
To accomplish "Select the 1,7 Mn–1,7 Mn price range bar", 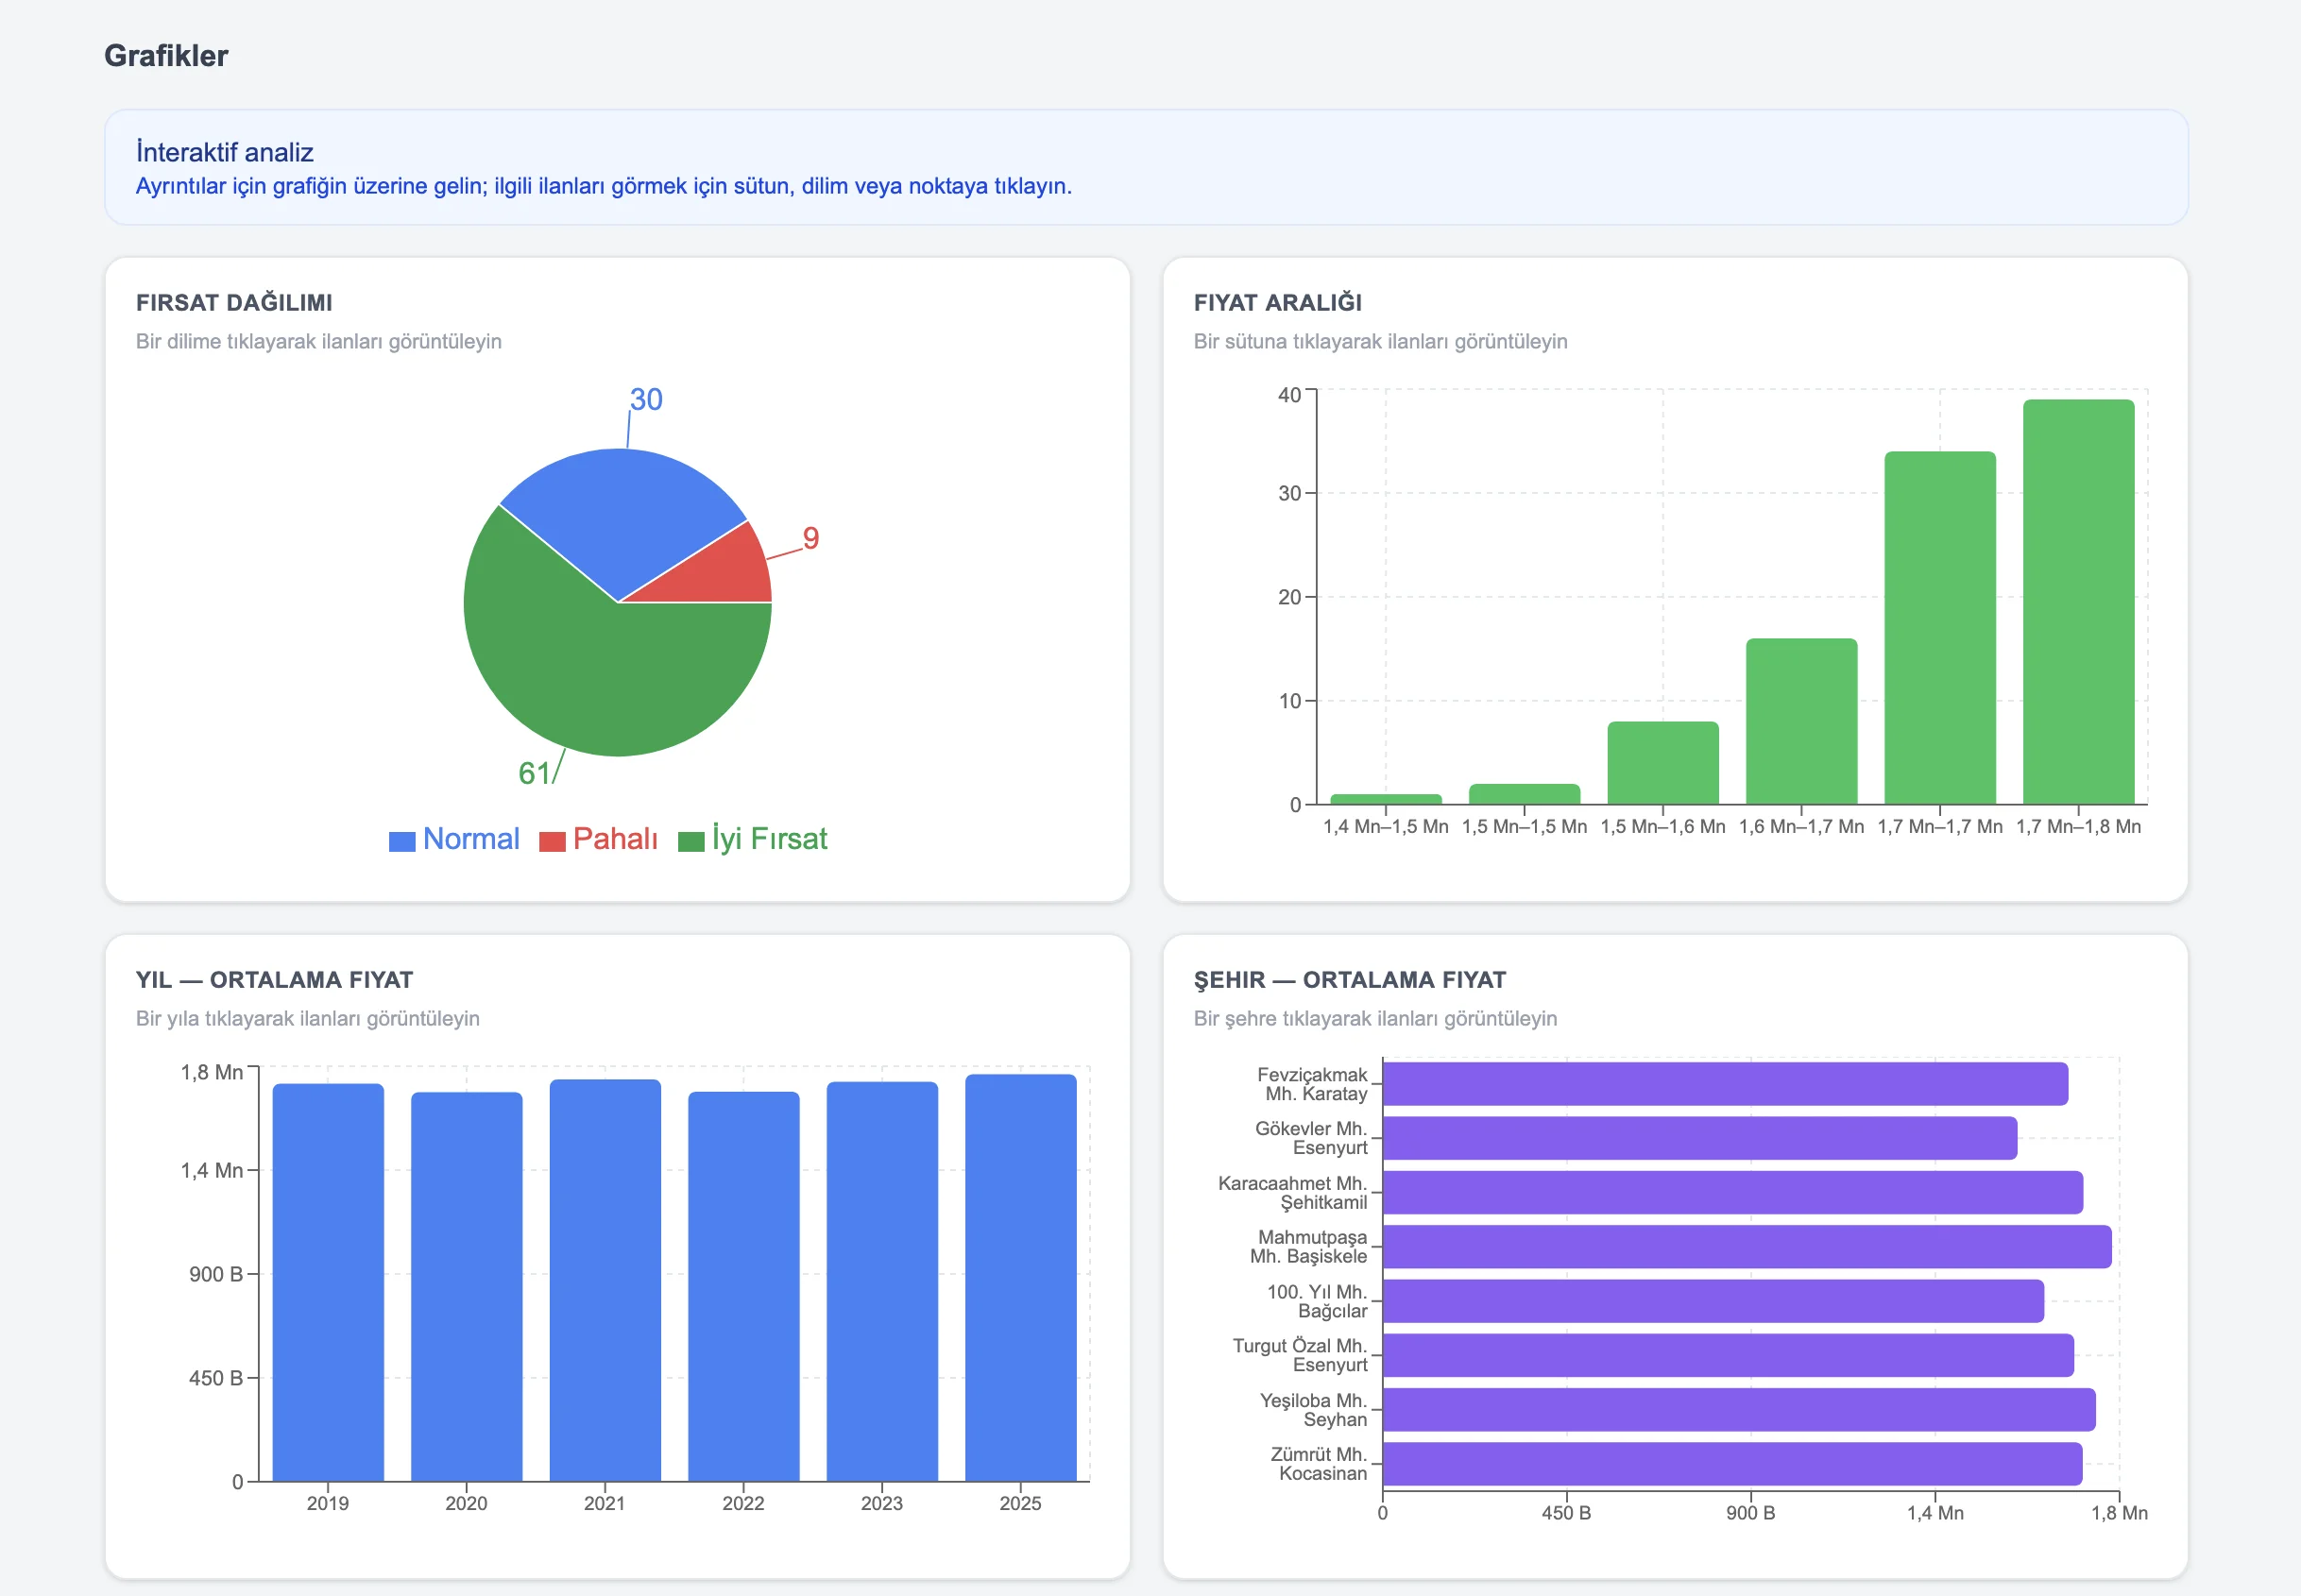I will [x=1940, y=628].
